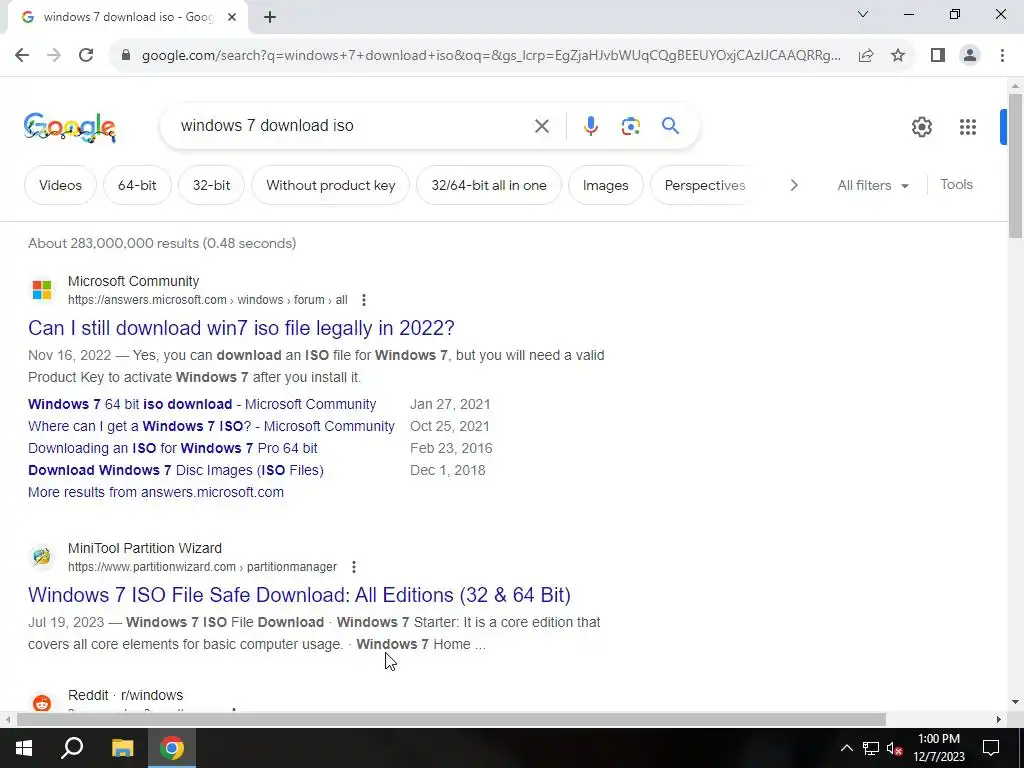Click the Chrome address bar URL
1024x768 pixels.
(x=491, y=56)
